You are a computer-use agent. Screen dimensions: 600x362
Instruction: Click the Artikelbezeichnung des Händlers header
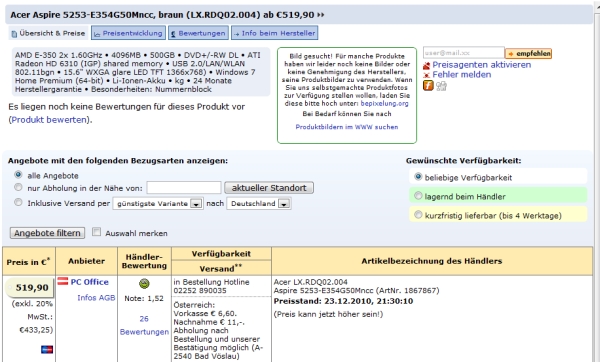point(432,261)
